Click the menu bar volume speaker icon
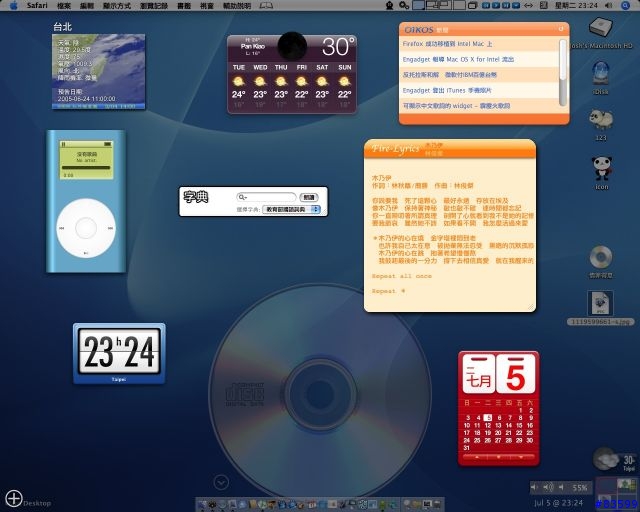This screenshot has width=640, height=512. point(609,5)
